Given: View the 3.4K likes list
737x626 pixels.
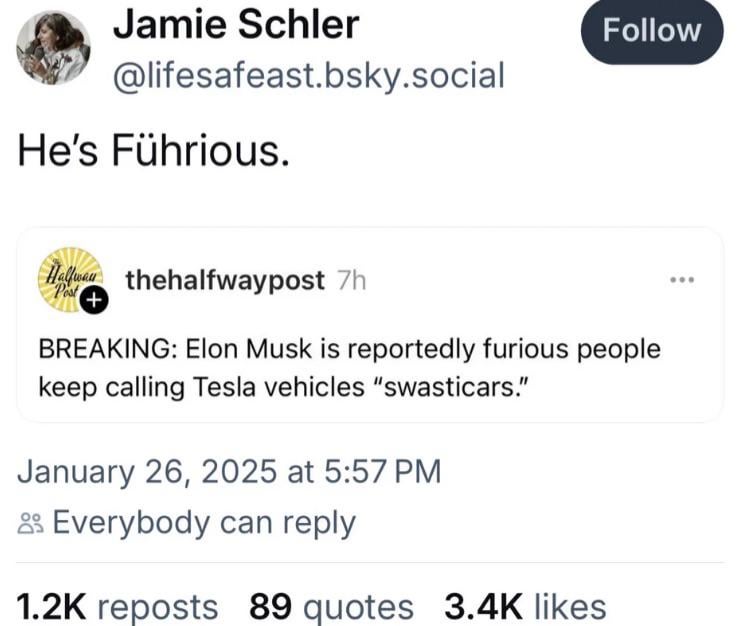Looking at the screenshot, I should (x=525, y=606).
